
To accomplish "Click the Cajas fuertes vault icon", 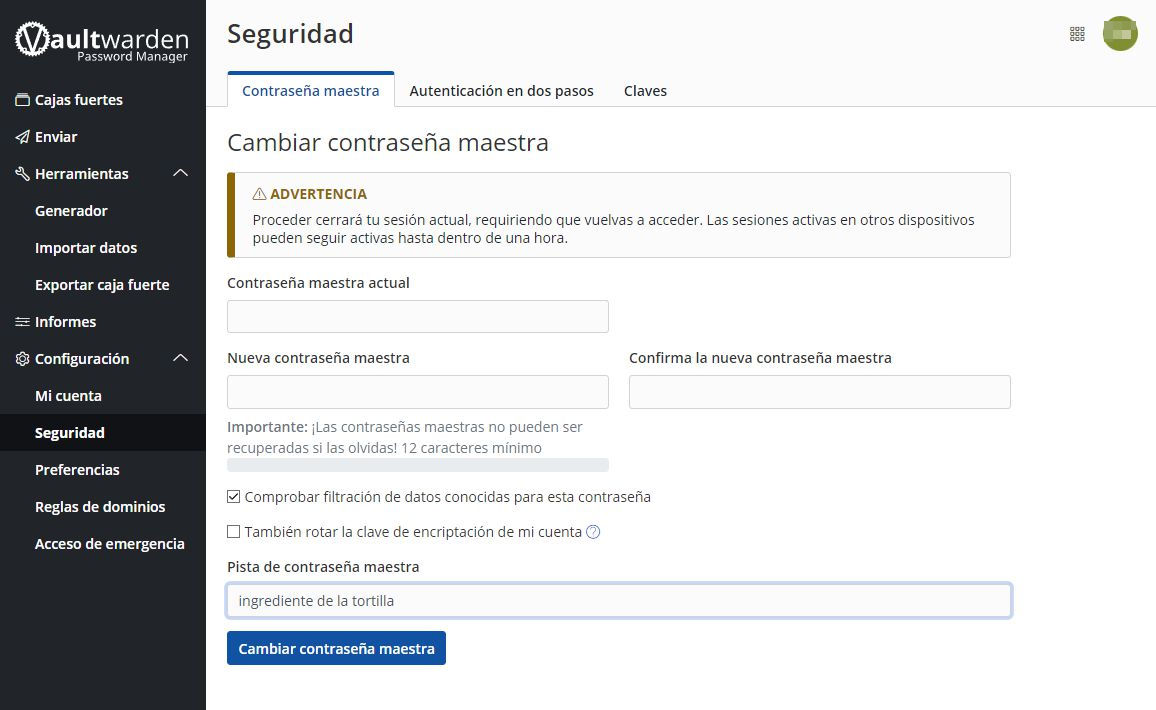I will click(22, 100).
